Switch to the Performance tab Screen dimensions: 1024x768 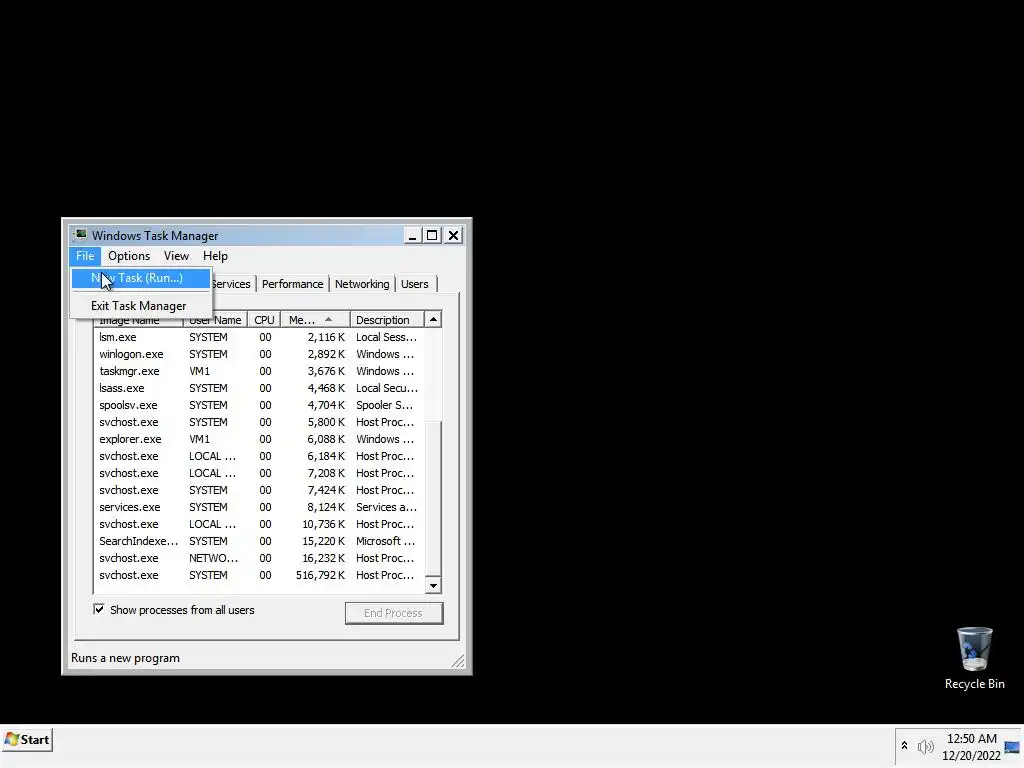click(292, 284)
